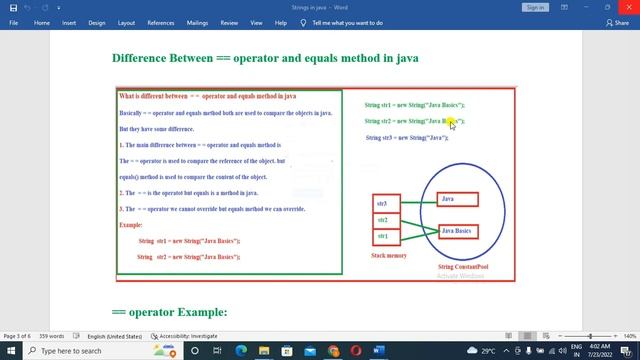Open the network icon in system tray

[x=552, y=351]
